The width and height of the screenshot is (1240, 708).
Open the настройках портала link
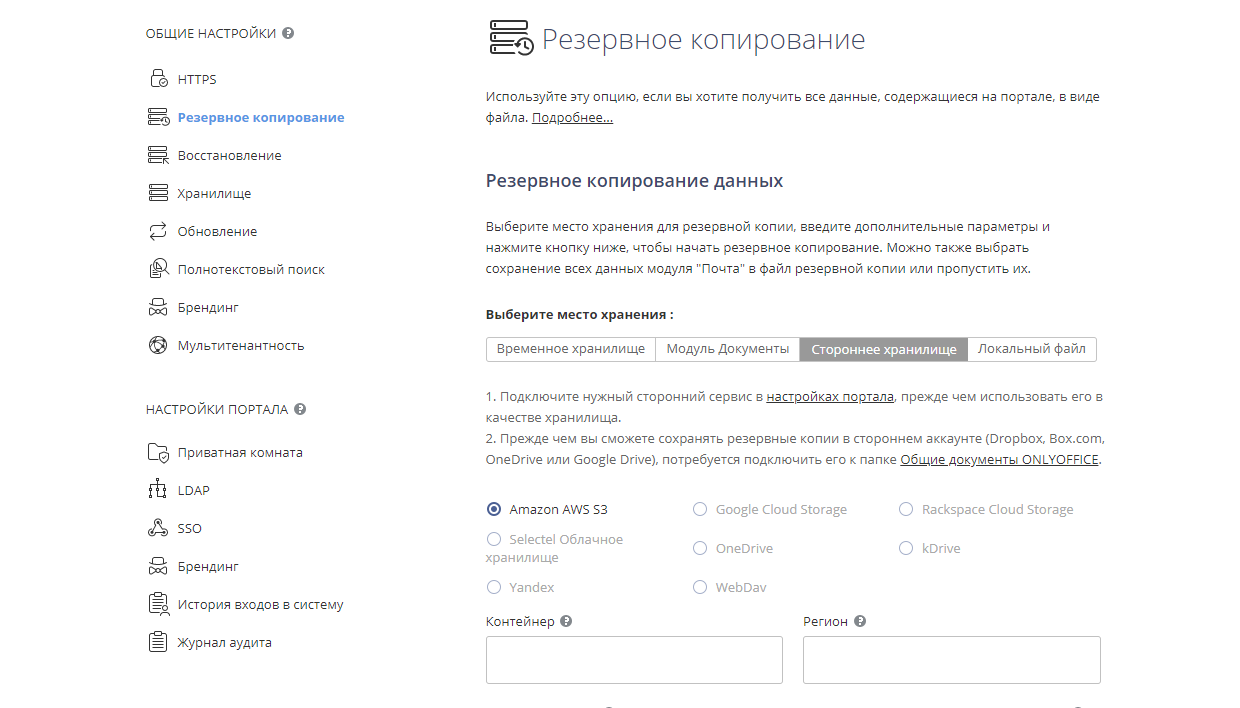830,396
